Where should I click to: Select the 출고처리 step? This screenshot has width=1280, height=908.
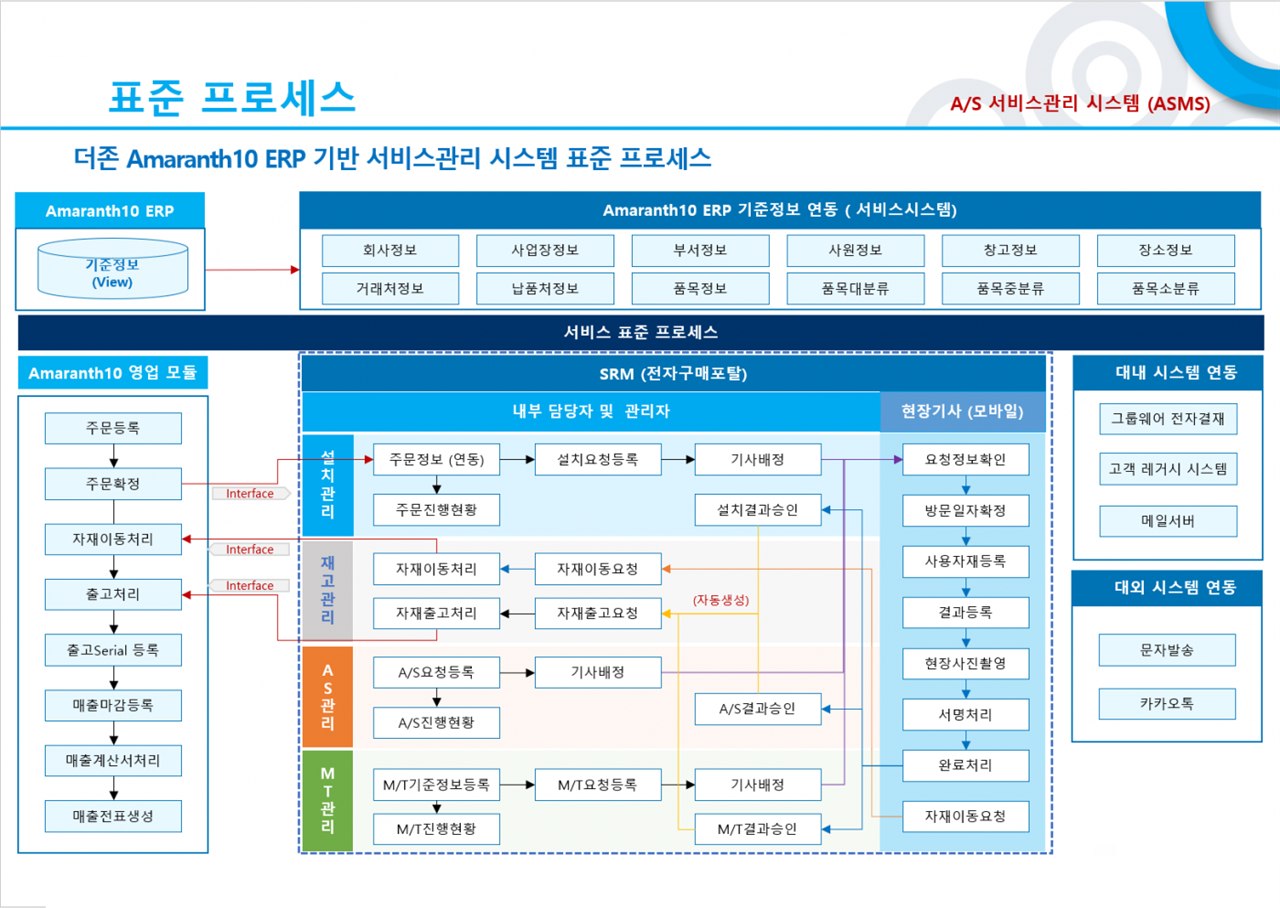point(113,595)
